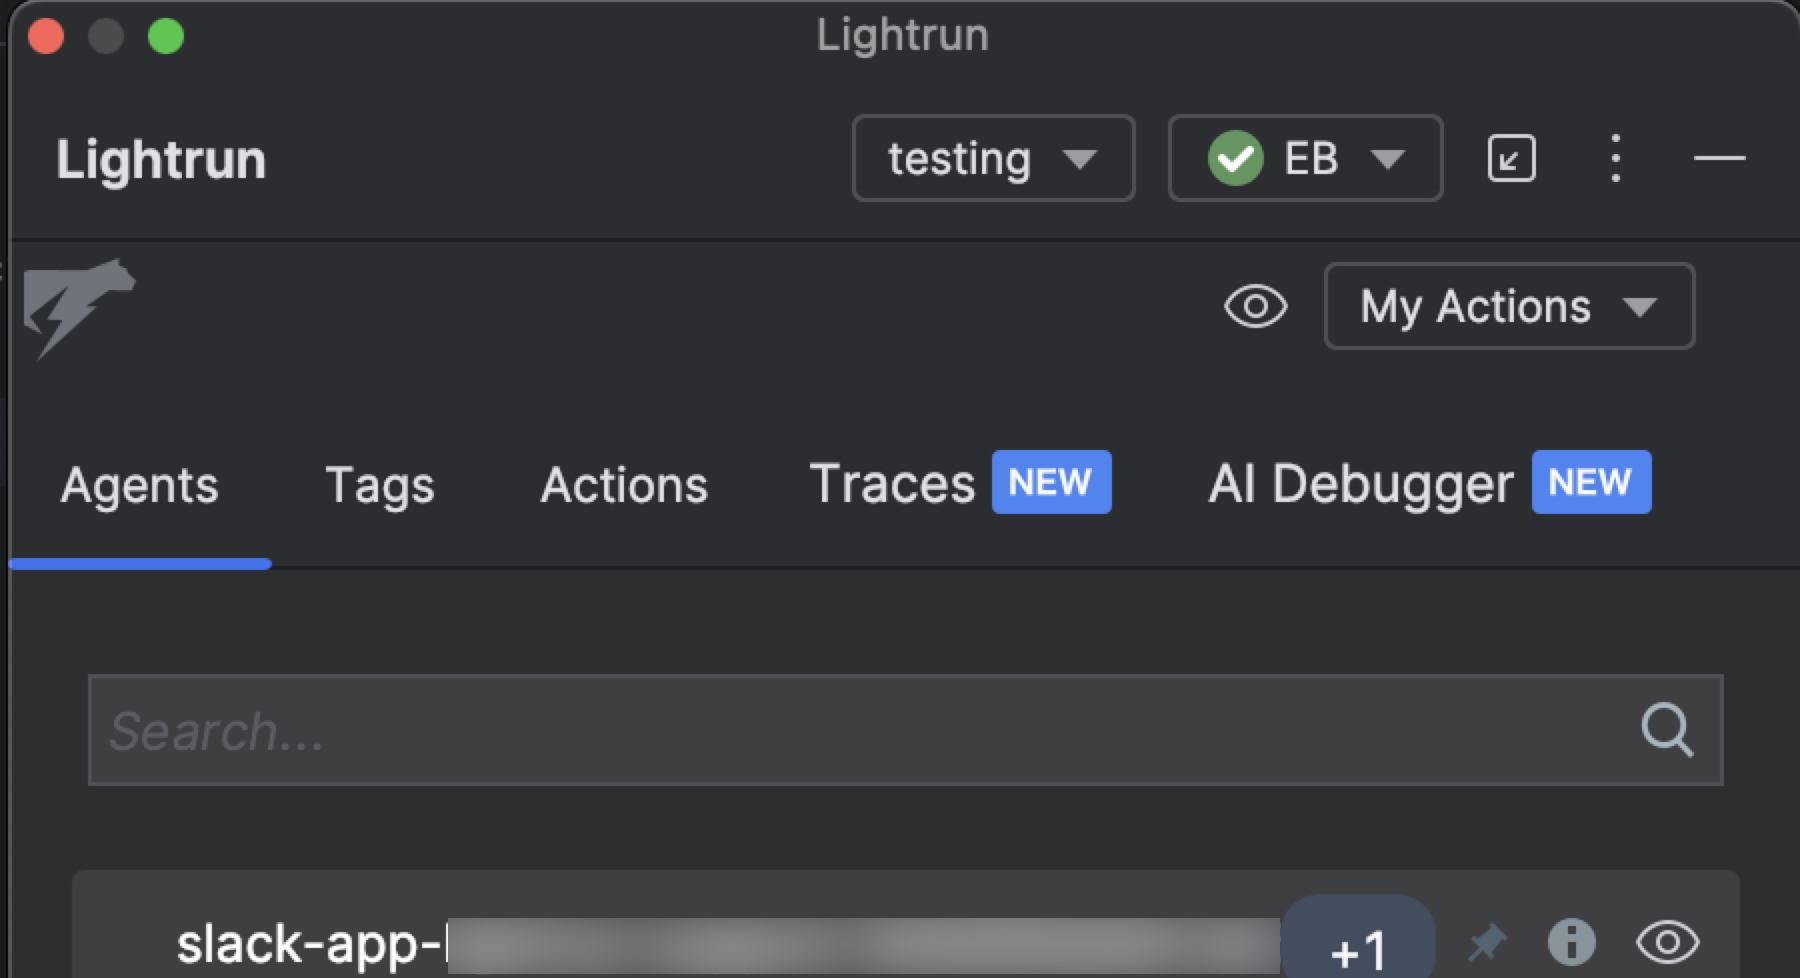Expand the EB account dropdown
The height and width of the screenshot is (978, 1800).
pos(1388,159)
